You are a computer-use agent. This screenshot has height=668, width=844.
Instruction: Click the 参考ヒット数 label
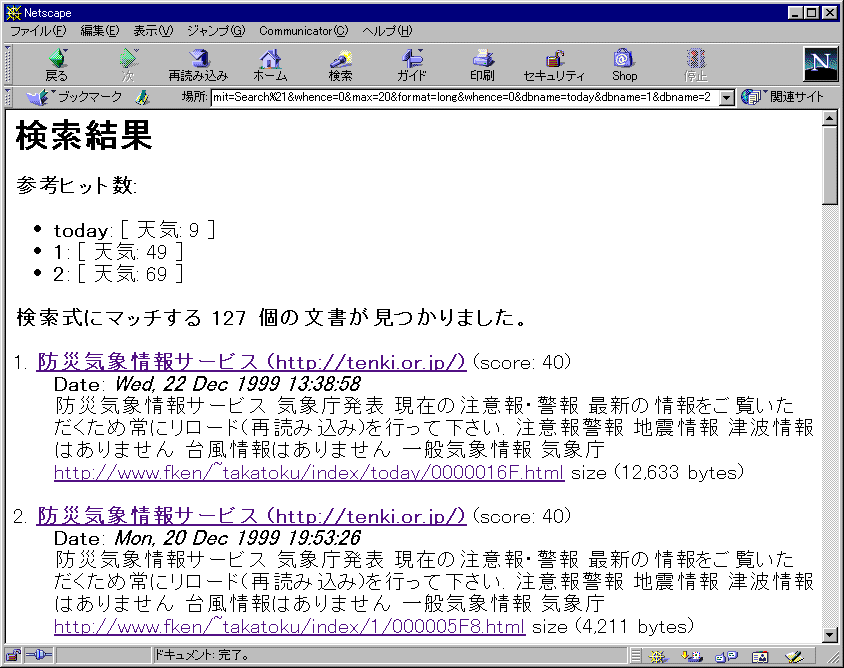point(76,186)
